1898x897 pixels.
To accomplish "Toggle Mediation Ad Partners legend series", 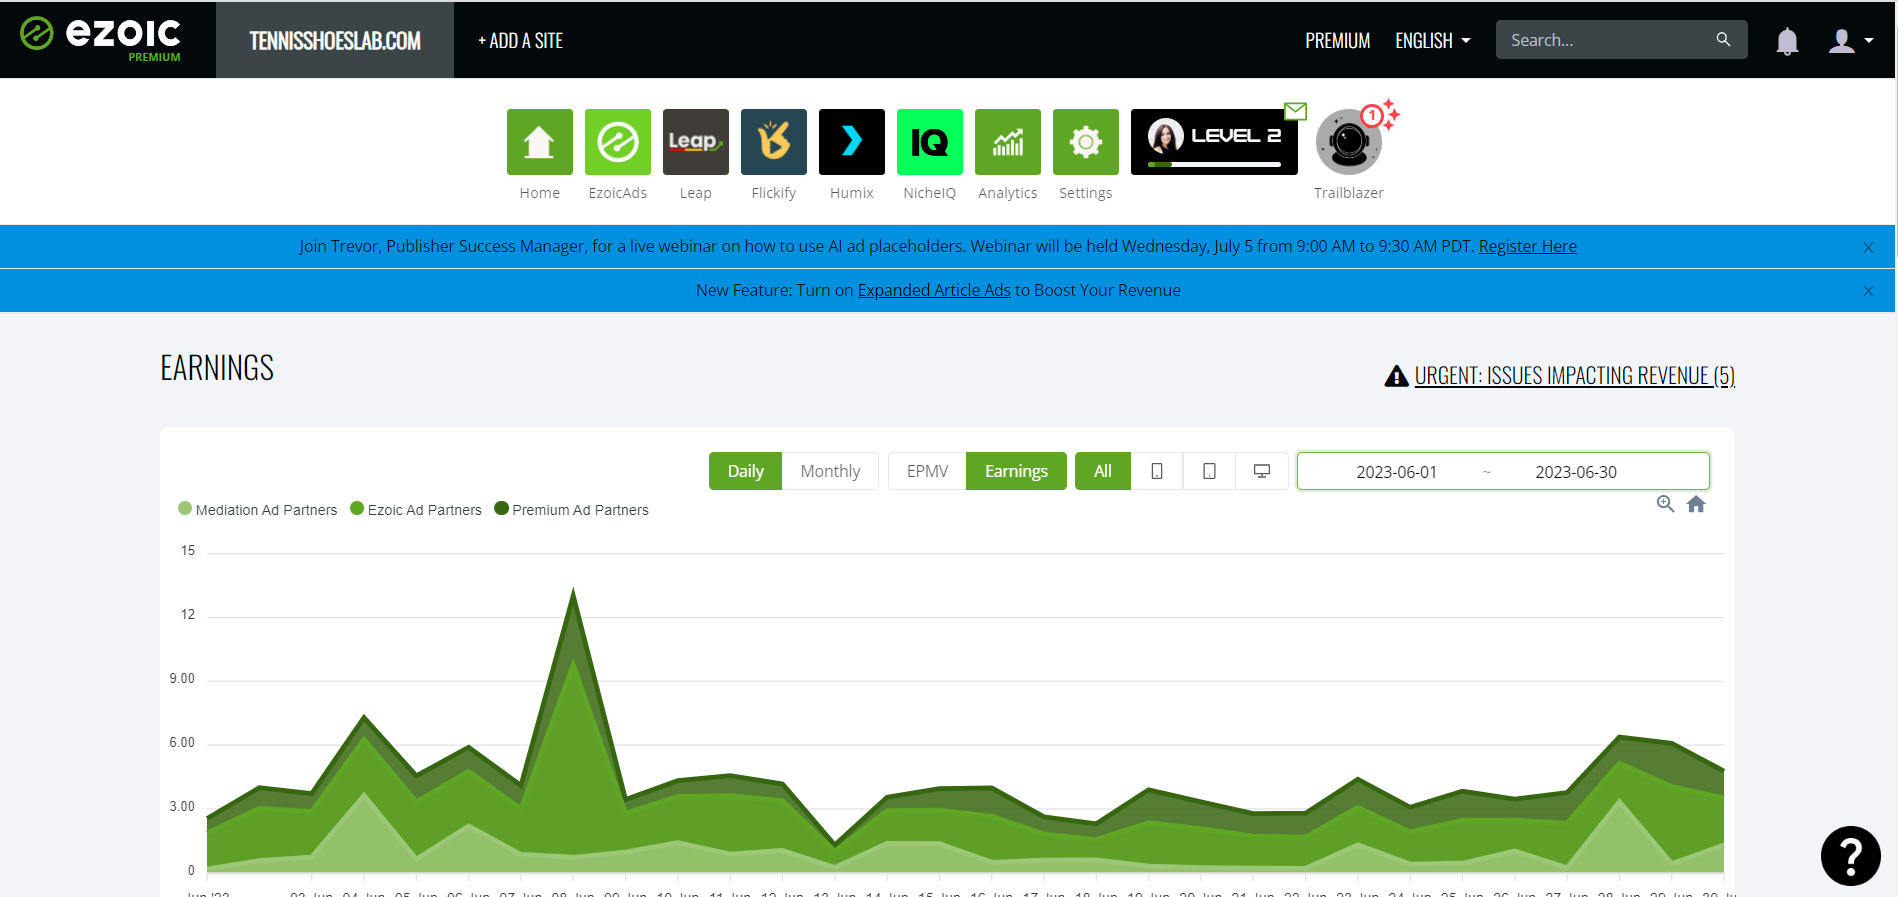I will click(x=258, y=510).
